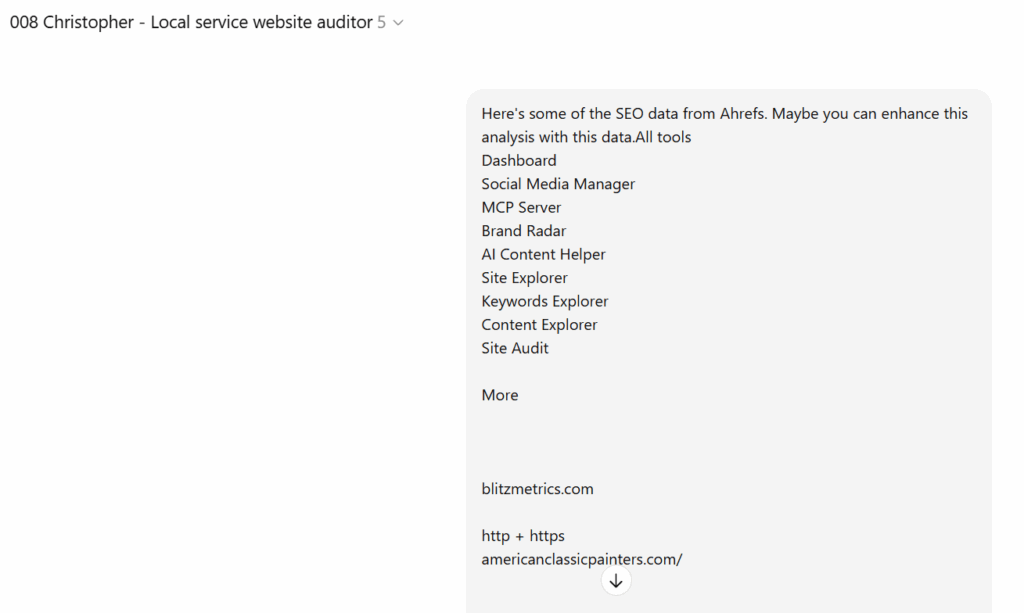Screen dimensions: 1024x613
Task: Select Site Explorer in the message
Action: point(524,278)
